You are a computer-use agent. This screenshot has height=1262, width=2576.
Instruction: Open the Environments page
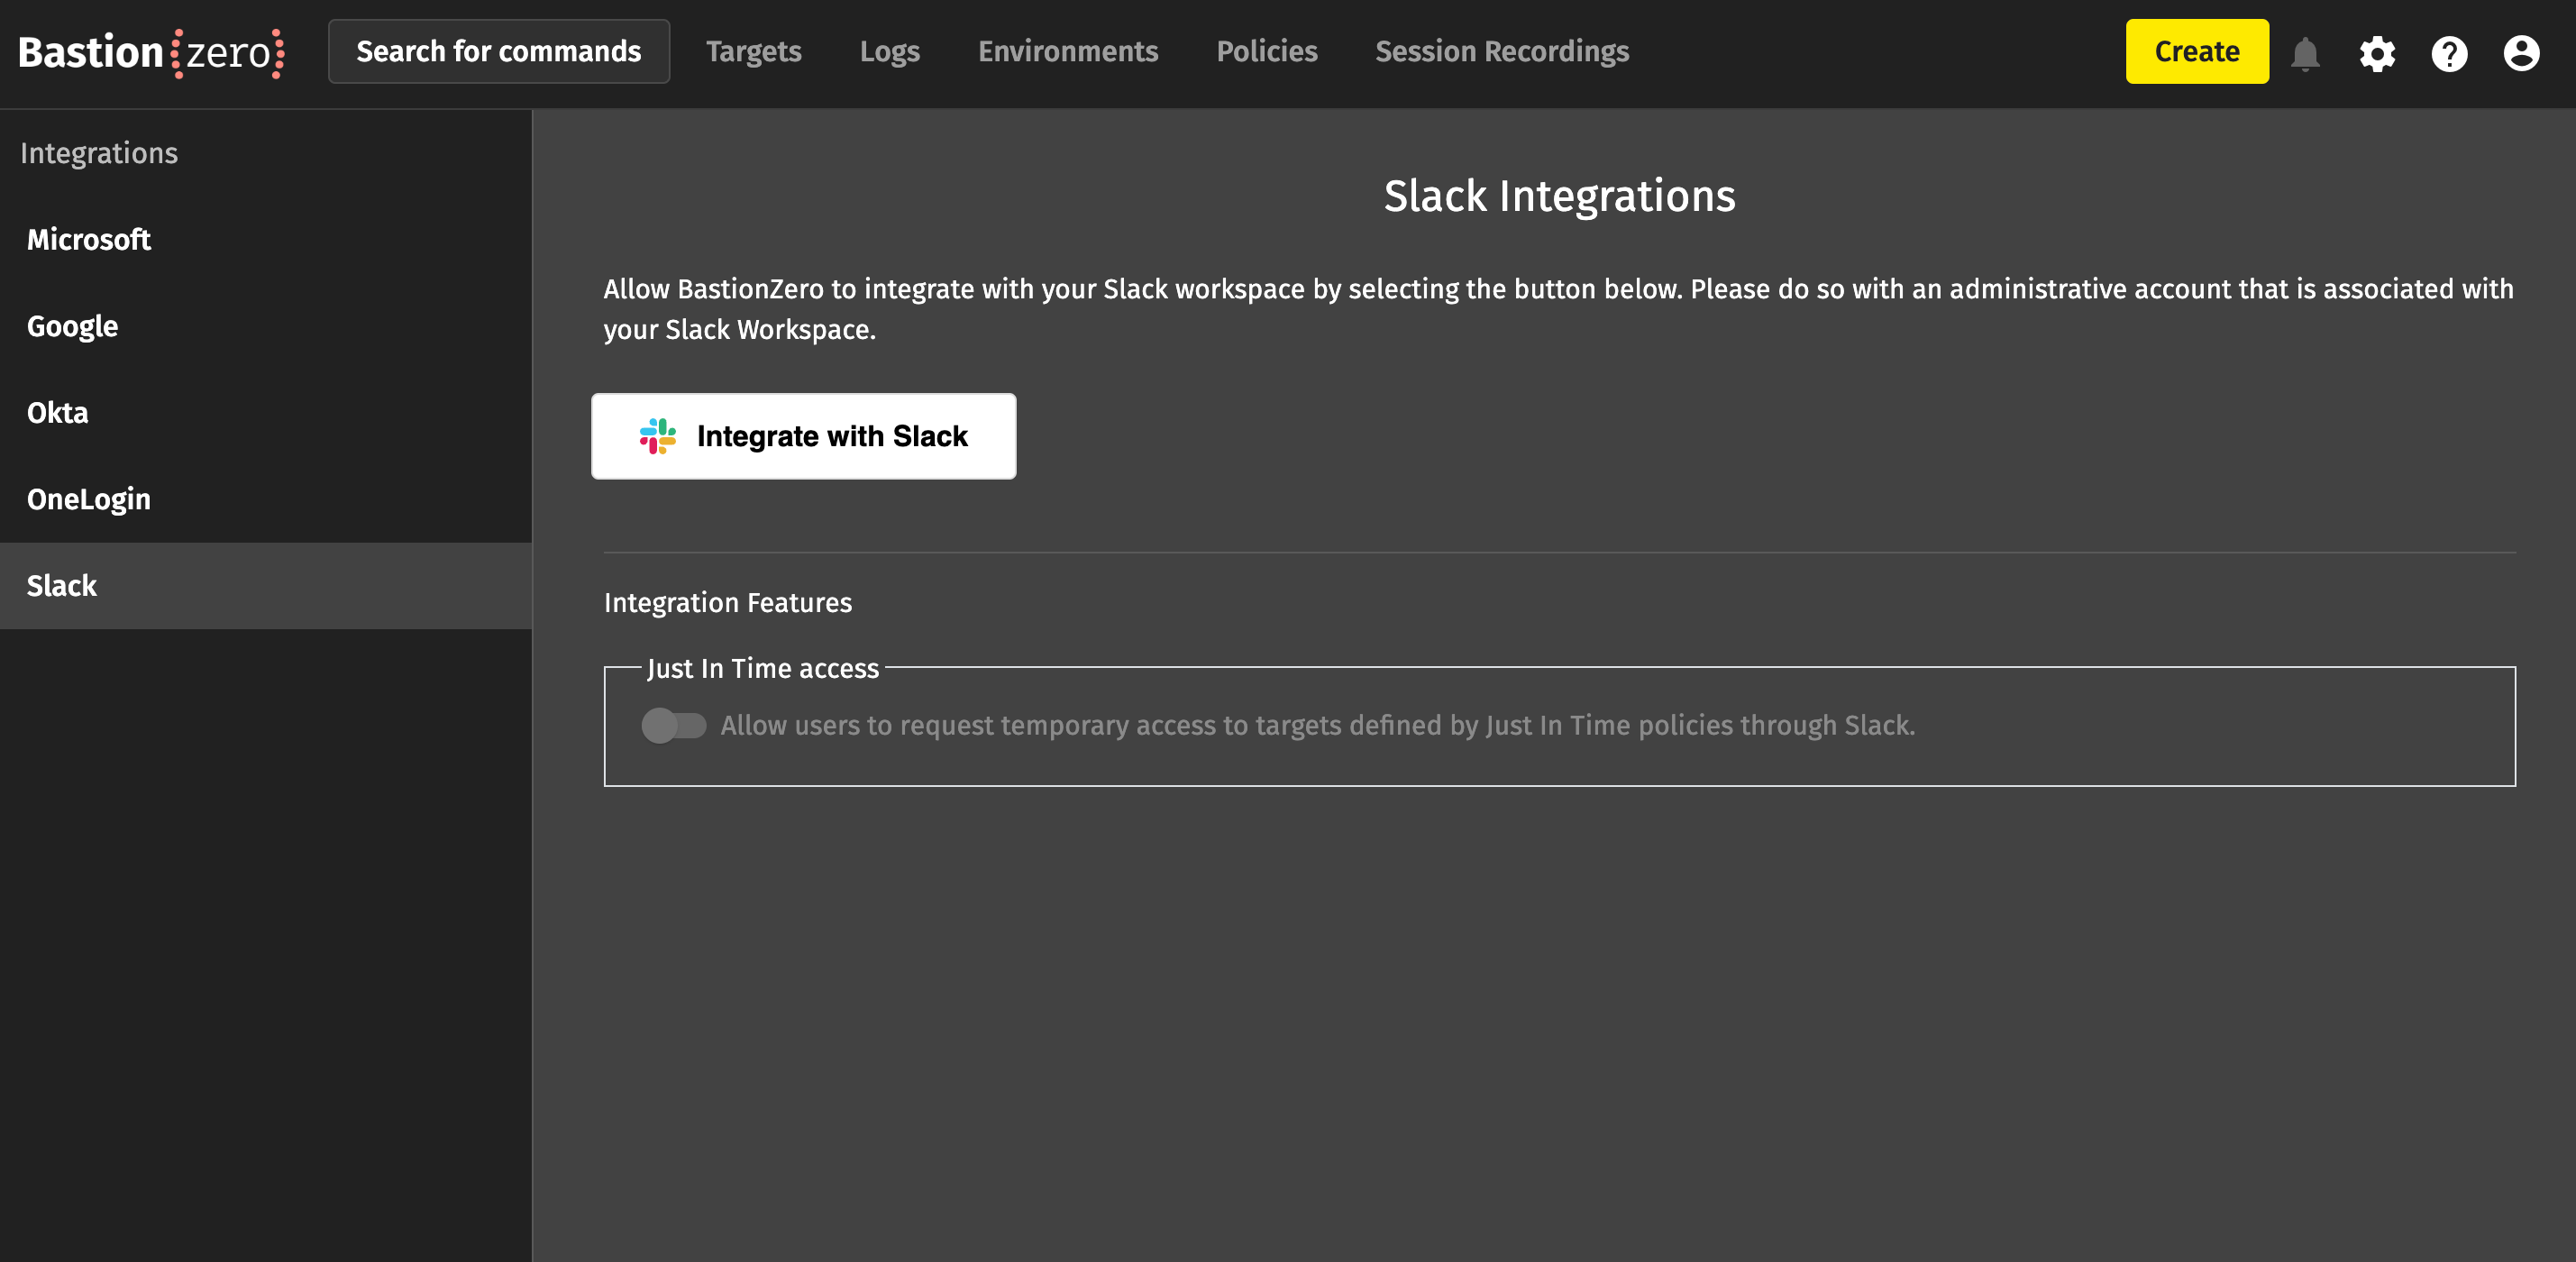[1067, 52]
